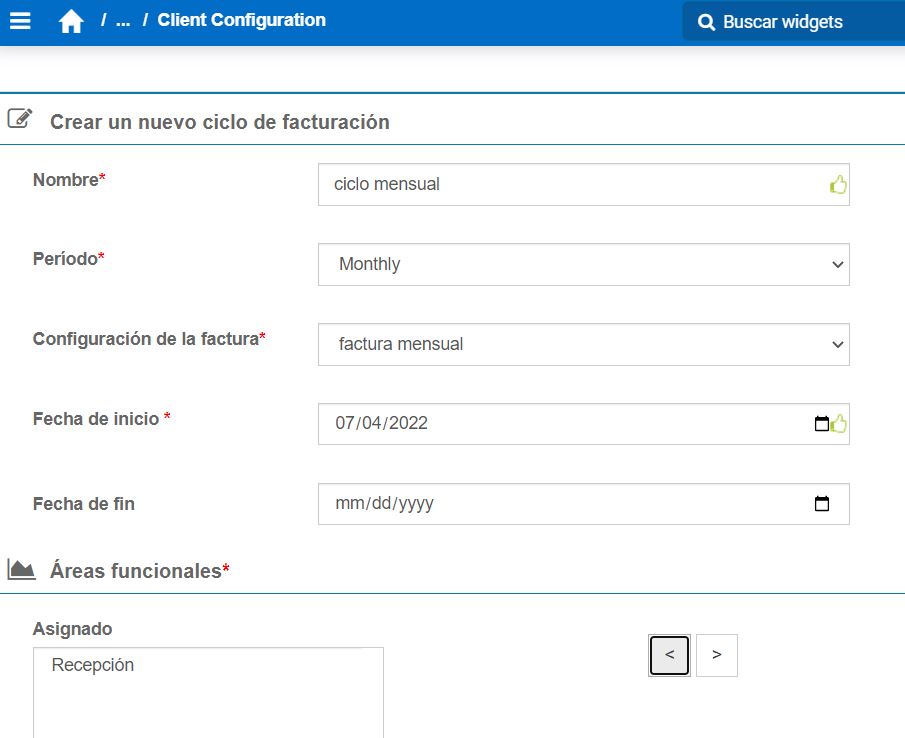Click the magnifier icon in the widget search
The width and height of the screenshot is (905, 738).
707,20
